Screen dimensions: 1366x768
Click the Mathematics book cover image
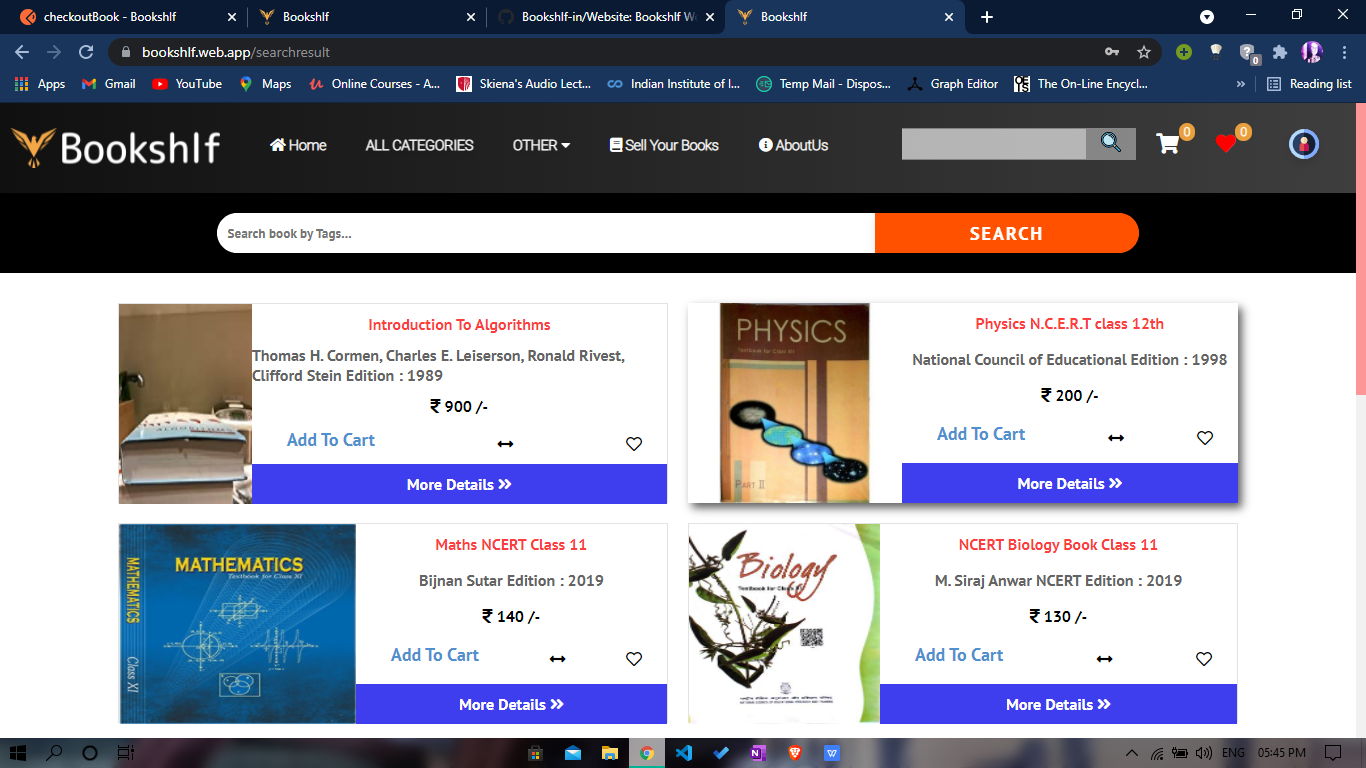coord(238,624)
